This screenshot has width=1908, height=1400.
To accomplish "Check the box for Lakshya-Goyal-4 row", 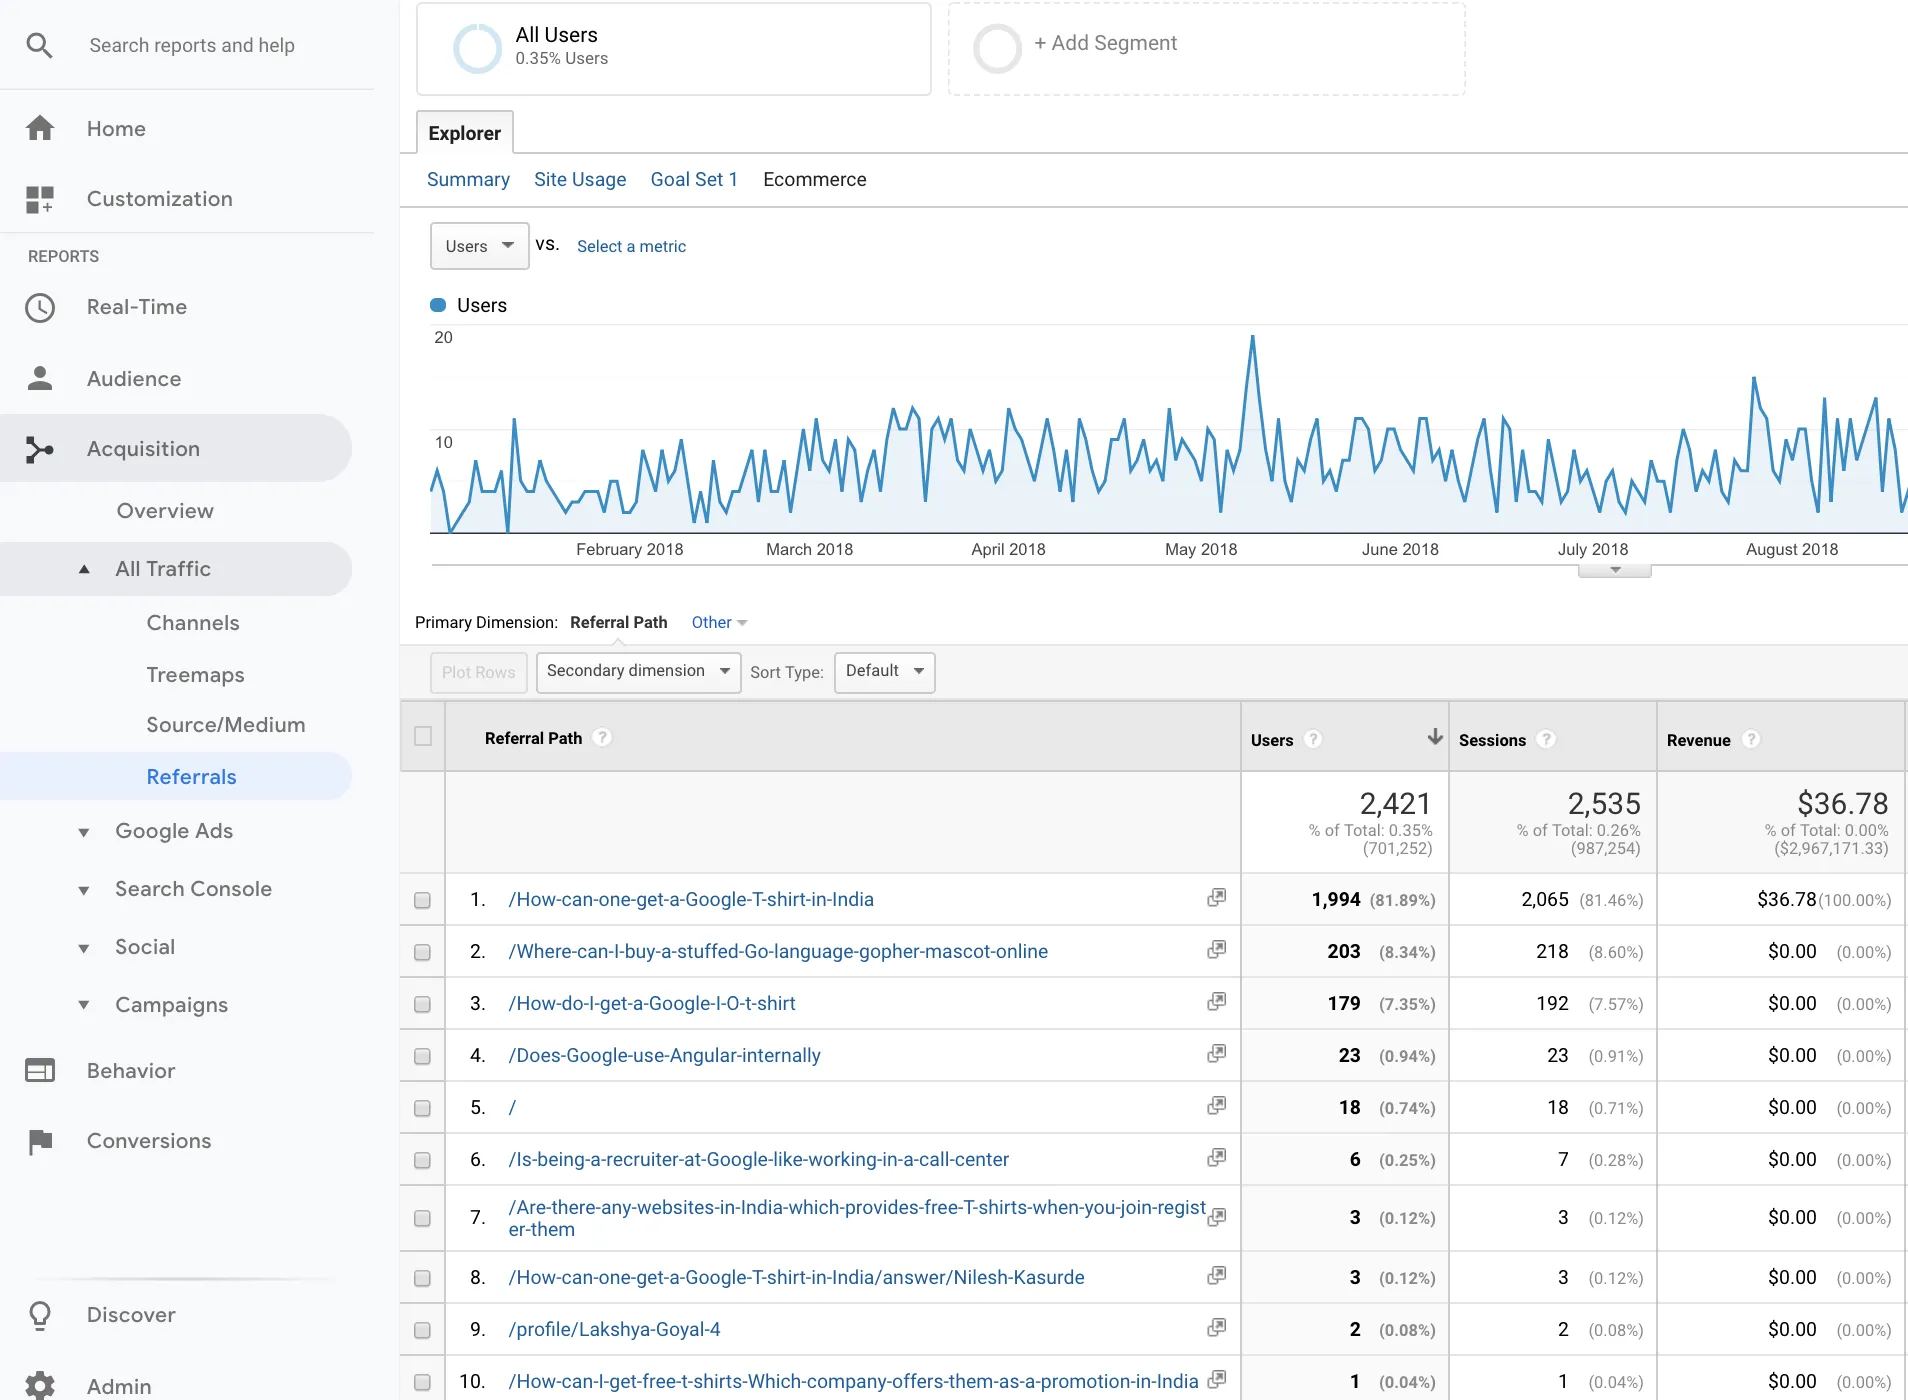I will pos(422,1330).
